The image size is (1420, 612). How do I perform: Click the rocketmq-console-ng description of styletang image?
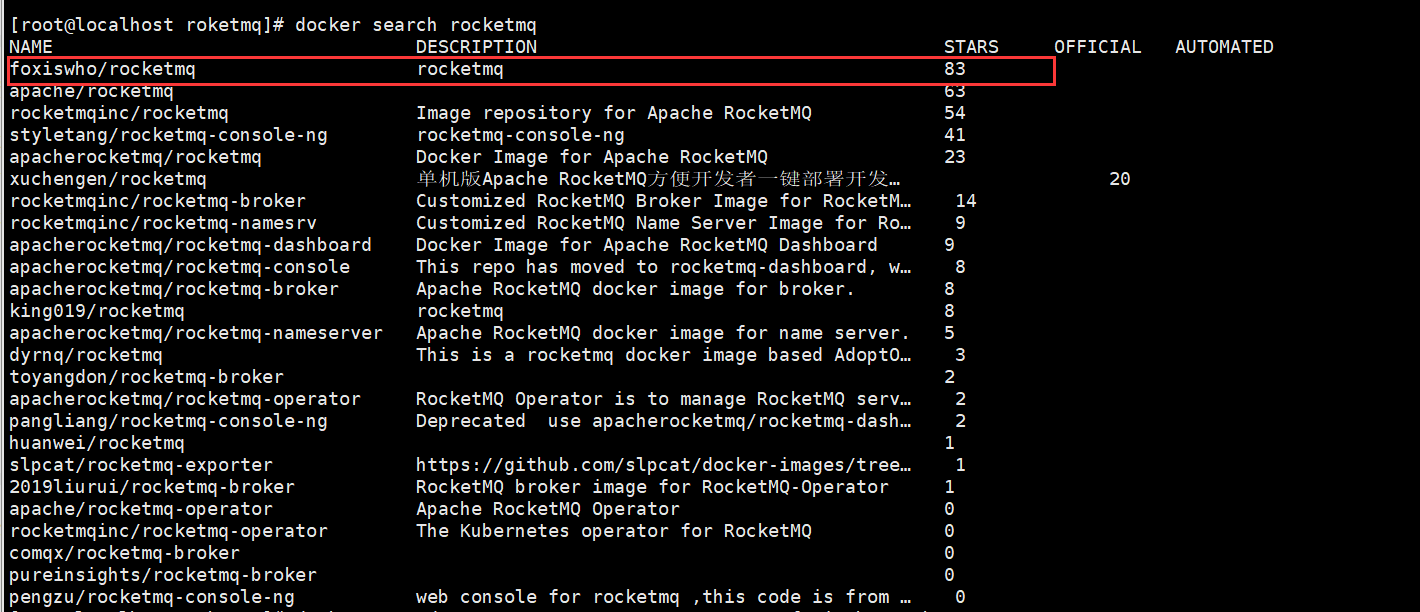point(520,135)
